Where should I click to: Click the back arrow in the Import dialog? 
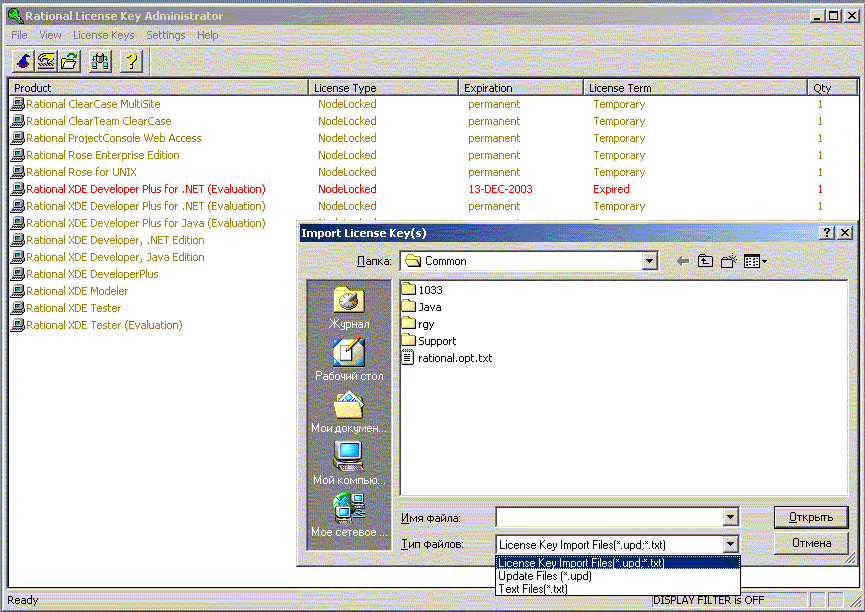[683, 260]
